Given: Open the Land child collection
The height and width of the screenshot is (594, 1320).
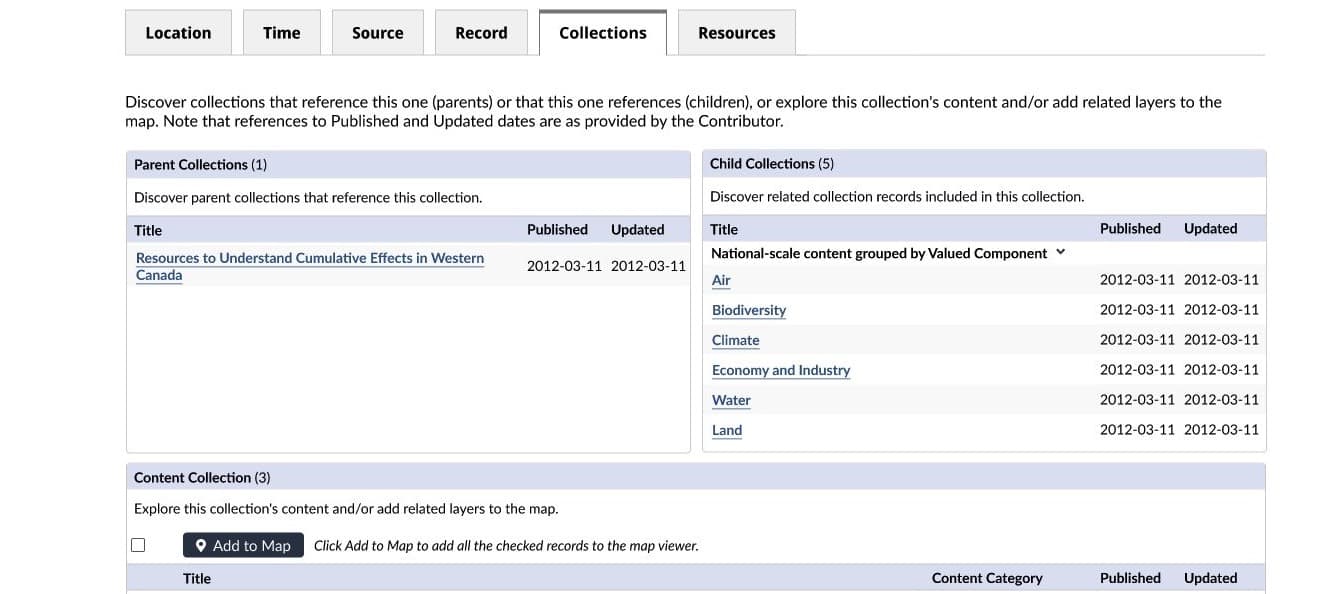Looking at the screenshot, I should 727,431.
